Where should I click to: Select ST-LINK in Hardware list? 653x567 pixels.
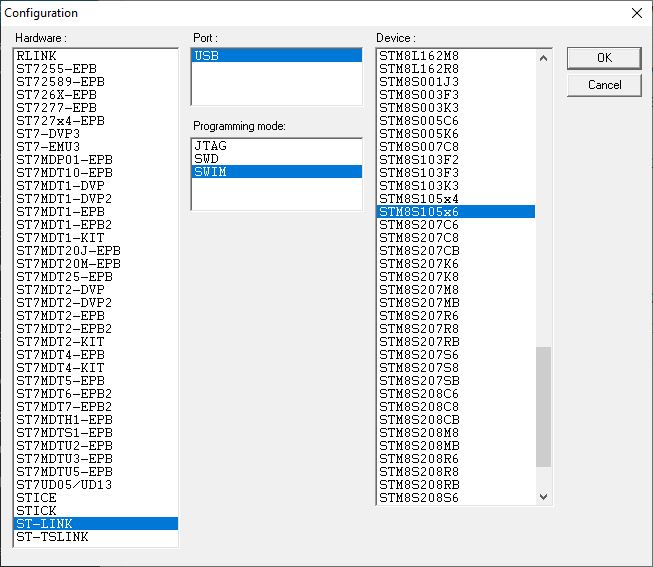(44, 524)
